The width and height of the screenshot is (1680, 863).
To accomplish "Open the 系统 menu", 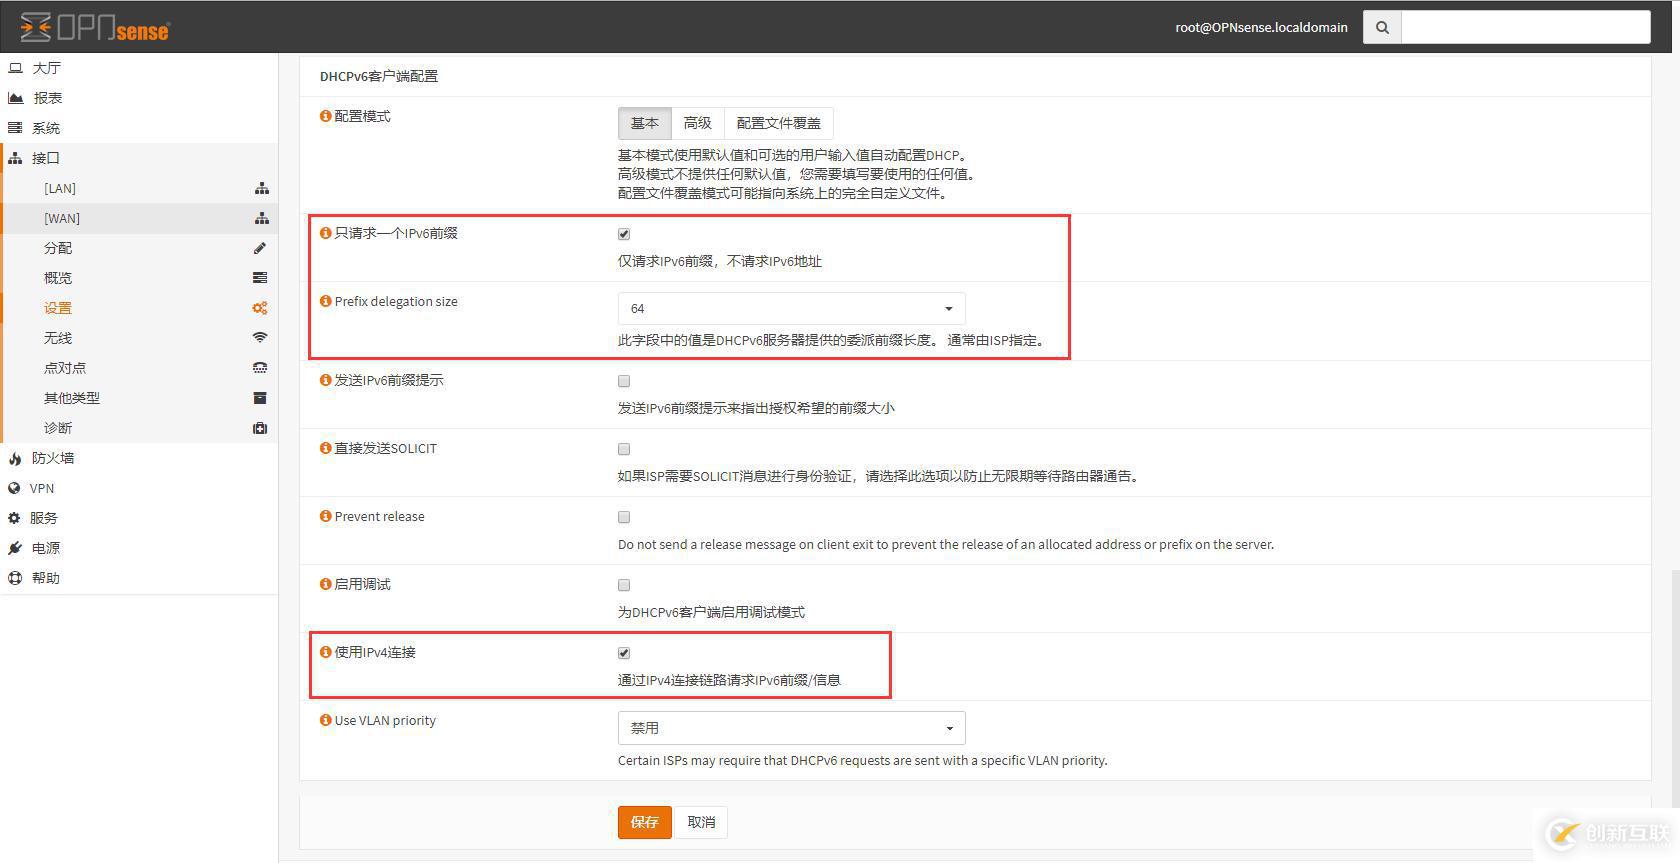I will tap(46, 128).
